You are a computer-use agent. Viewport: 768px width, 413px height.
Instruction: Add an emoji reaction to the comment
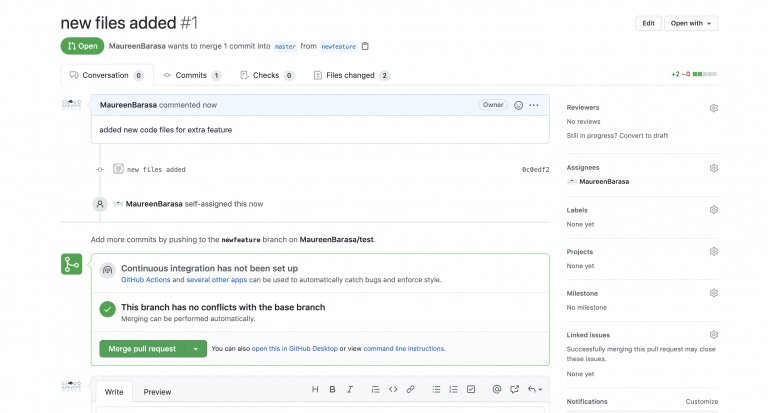tap(518, 105)
